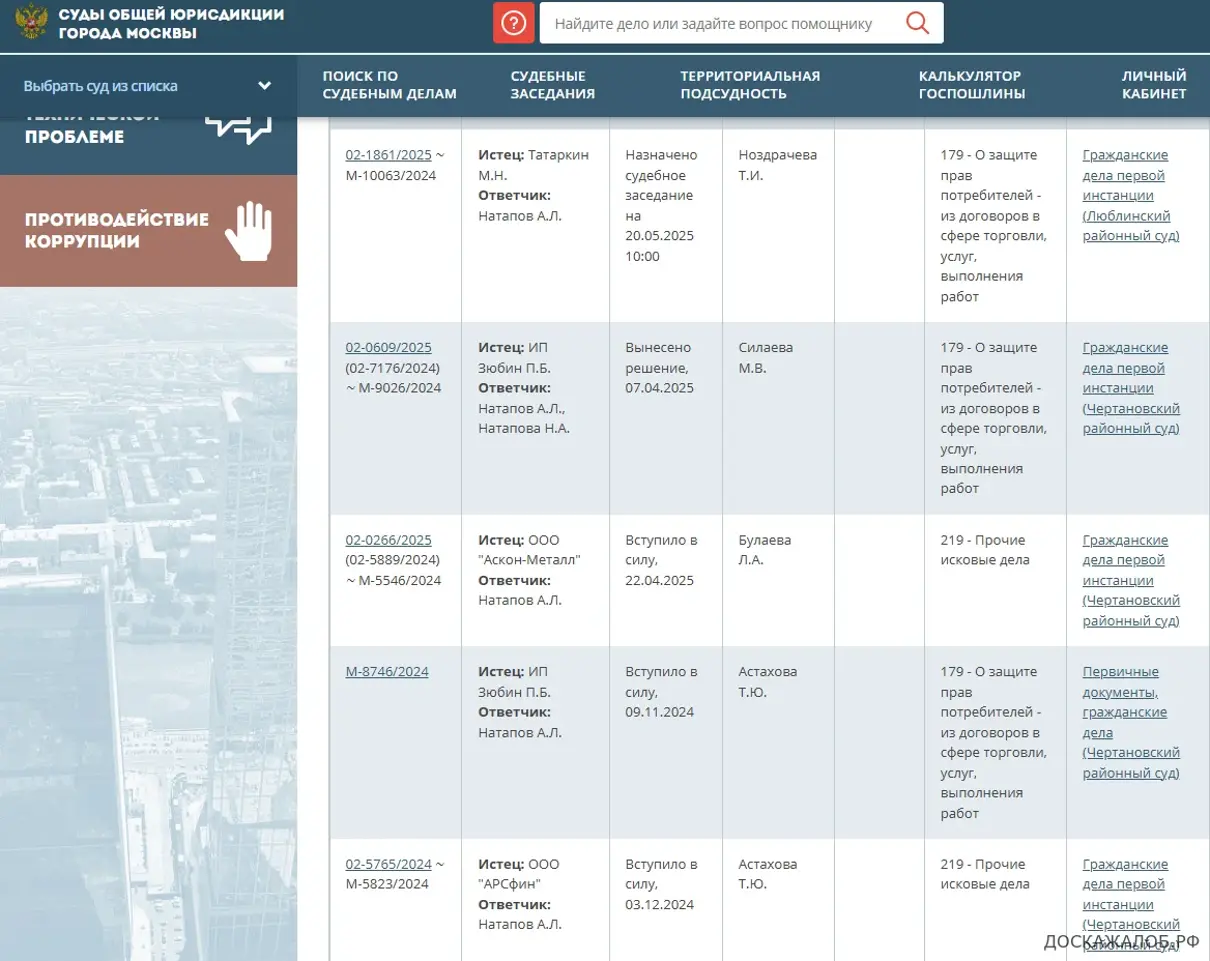Open case link 02-0609/2025
Viewport: 1210px width, 961px height.
click(388, 348)
